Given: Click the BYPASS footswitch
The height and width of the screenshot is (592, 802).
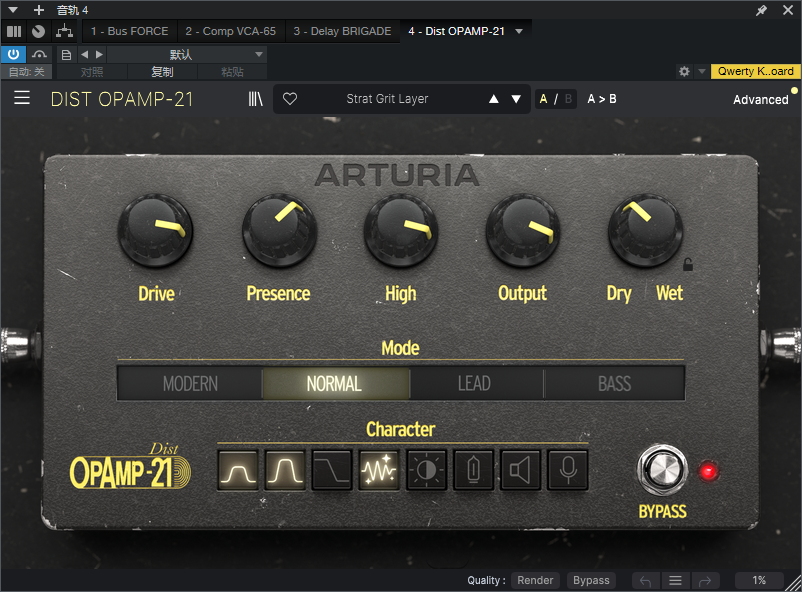Looking at the screenshot, I should pyautogui.click(x=662, y=470).
